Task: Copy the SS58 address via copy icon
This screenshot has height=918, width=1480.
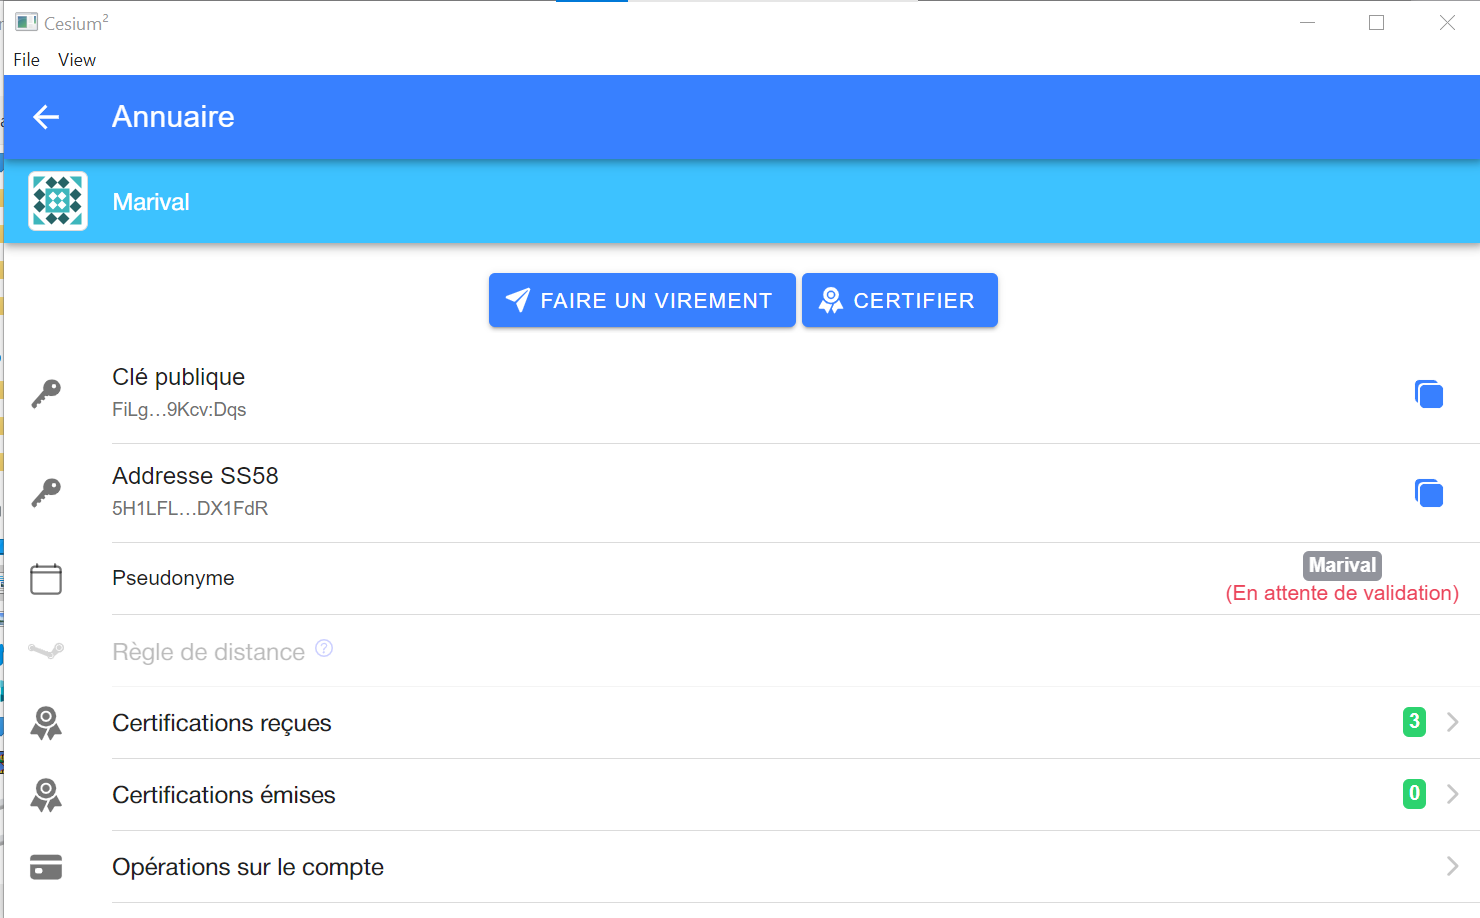Action: click(1429, 493)
